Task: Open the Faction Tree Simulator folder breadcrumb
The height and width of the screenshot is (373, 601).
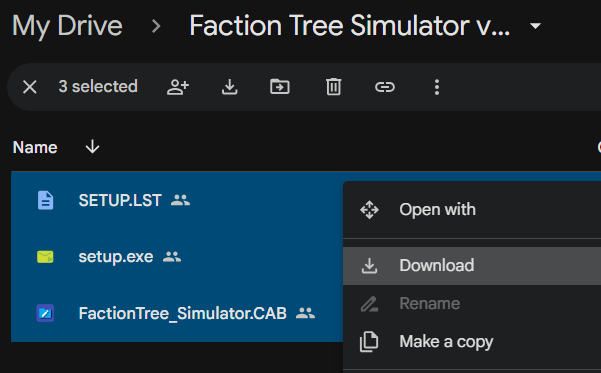Action: (x=350, y=26)
